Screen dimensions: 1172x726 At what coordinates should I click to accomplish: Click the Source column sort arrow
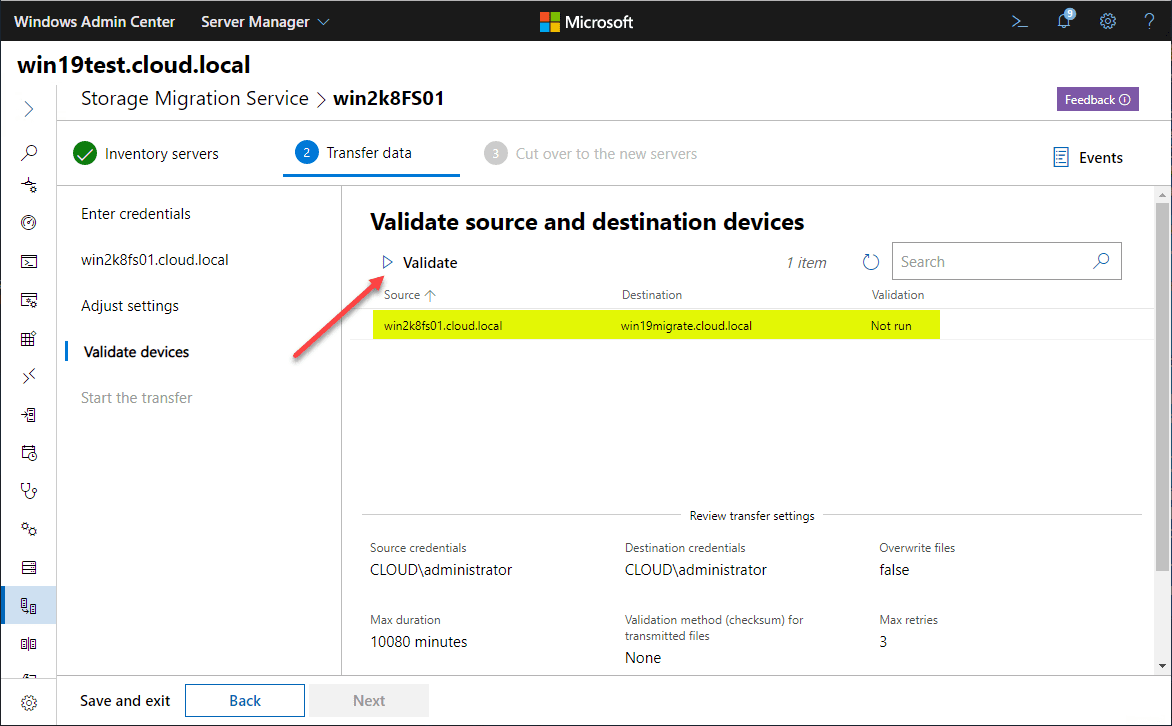pos(430,295)
